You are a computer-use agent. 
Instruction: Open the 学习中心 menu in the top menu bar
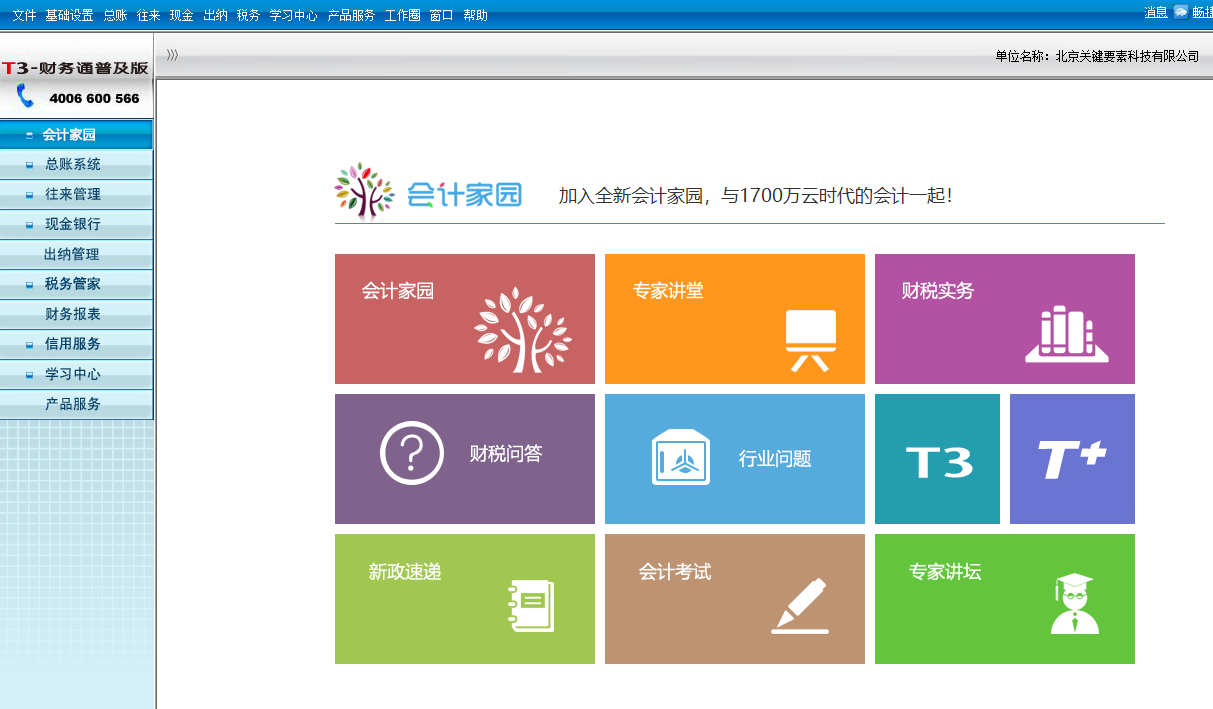294,15
